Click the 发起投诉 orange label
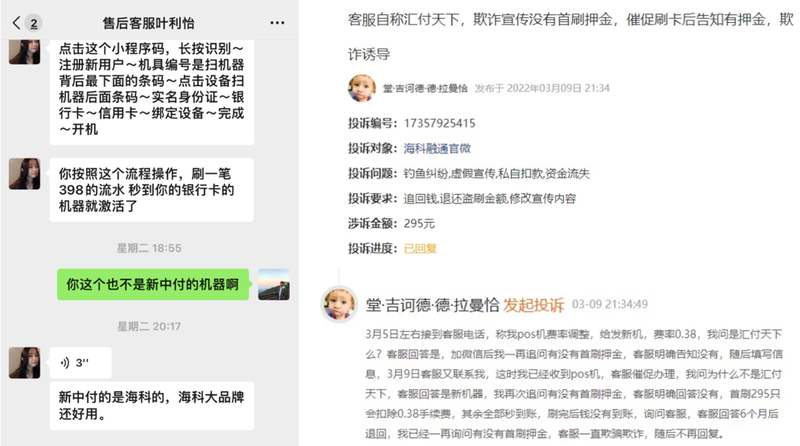The width and height of the screenshot is (800, 446). click(x=534, y=305)
